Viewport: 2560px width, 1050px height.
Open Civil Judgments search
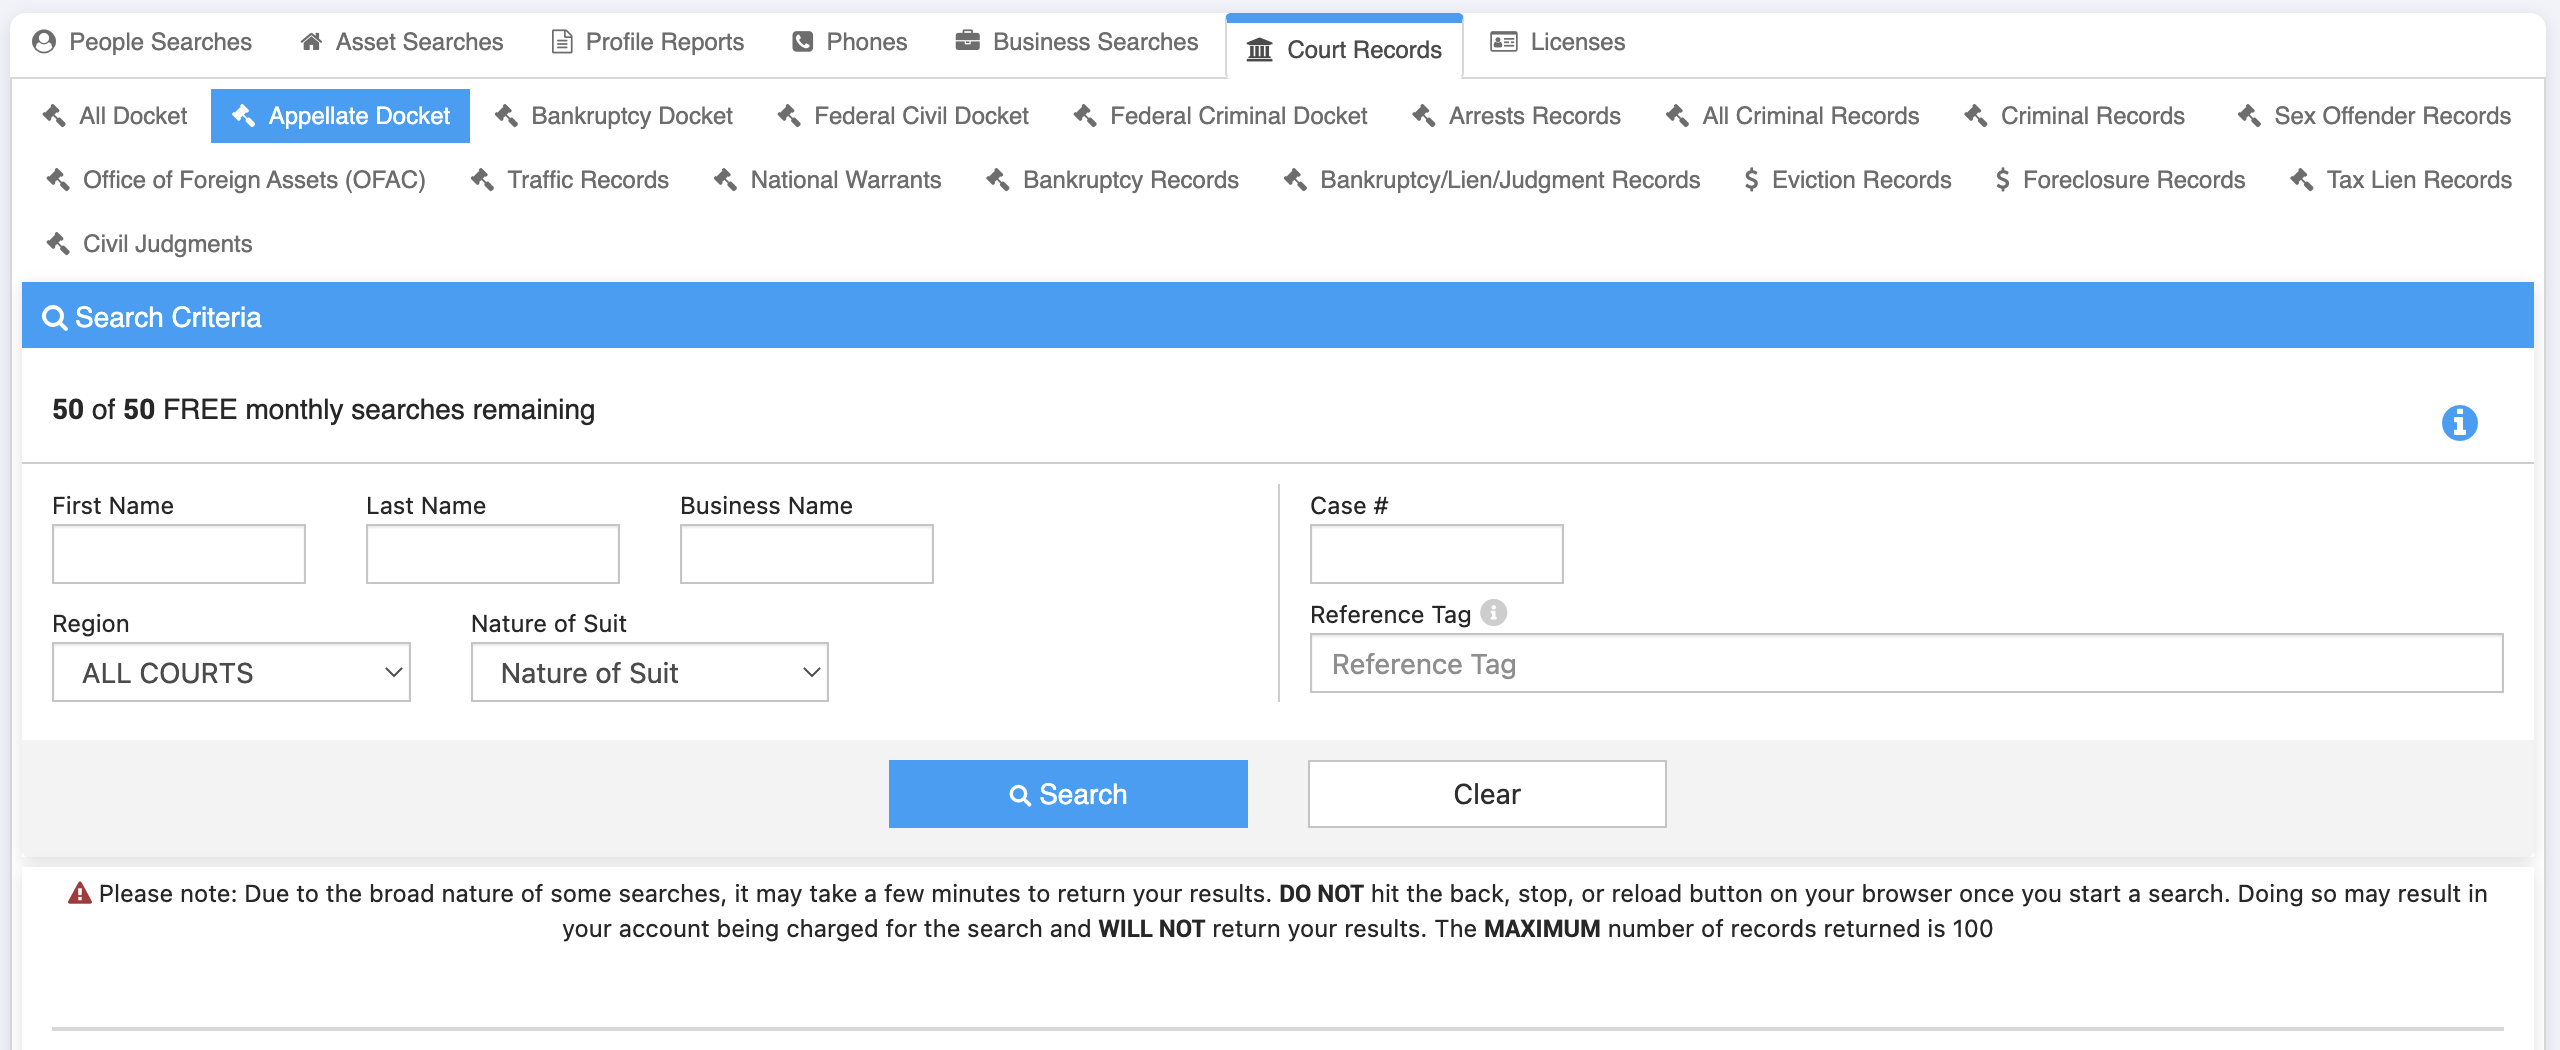149,244
